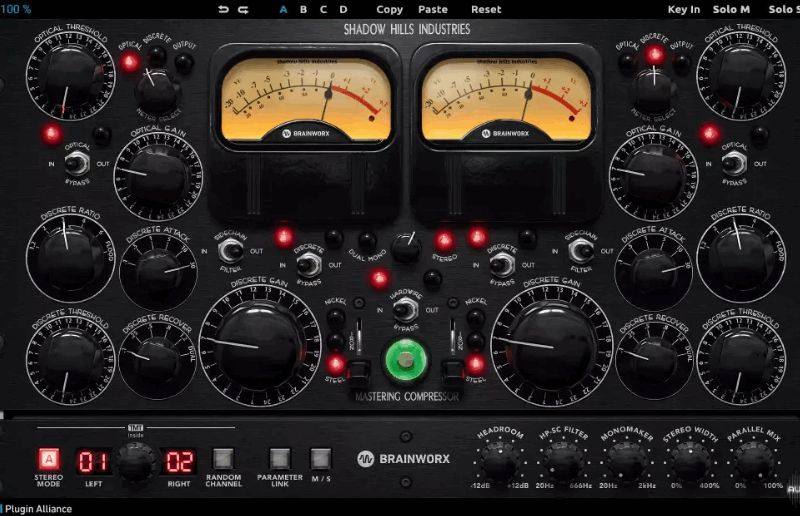Open the 100 % zoom scale menu

16,9
